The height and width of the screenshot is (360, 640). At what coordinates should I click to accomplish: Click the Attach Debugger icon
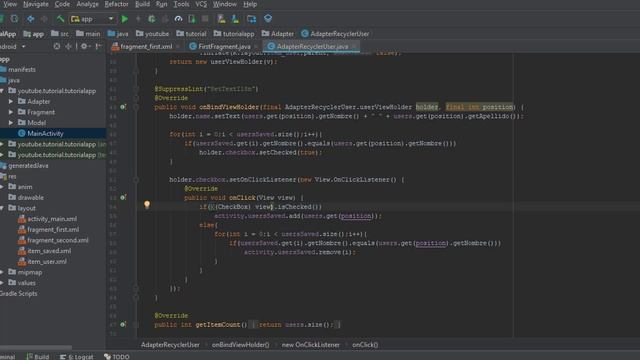(192, 19)
